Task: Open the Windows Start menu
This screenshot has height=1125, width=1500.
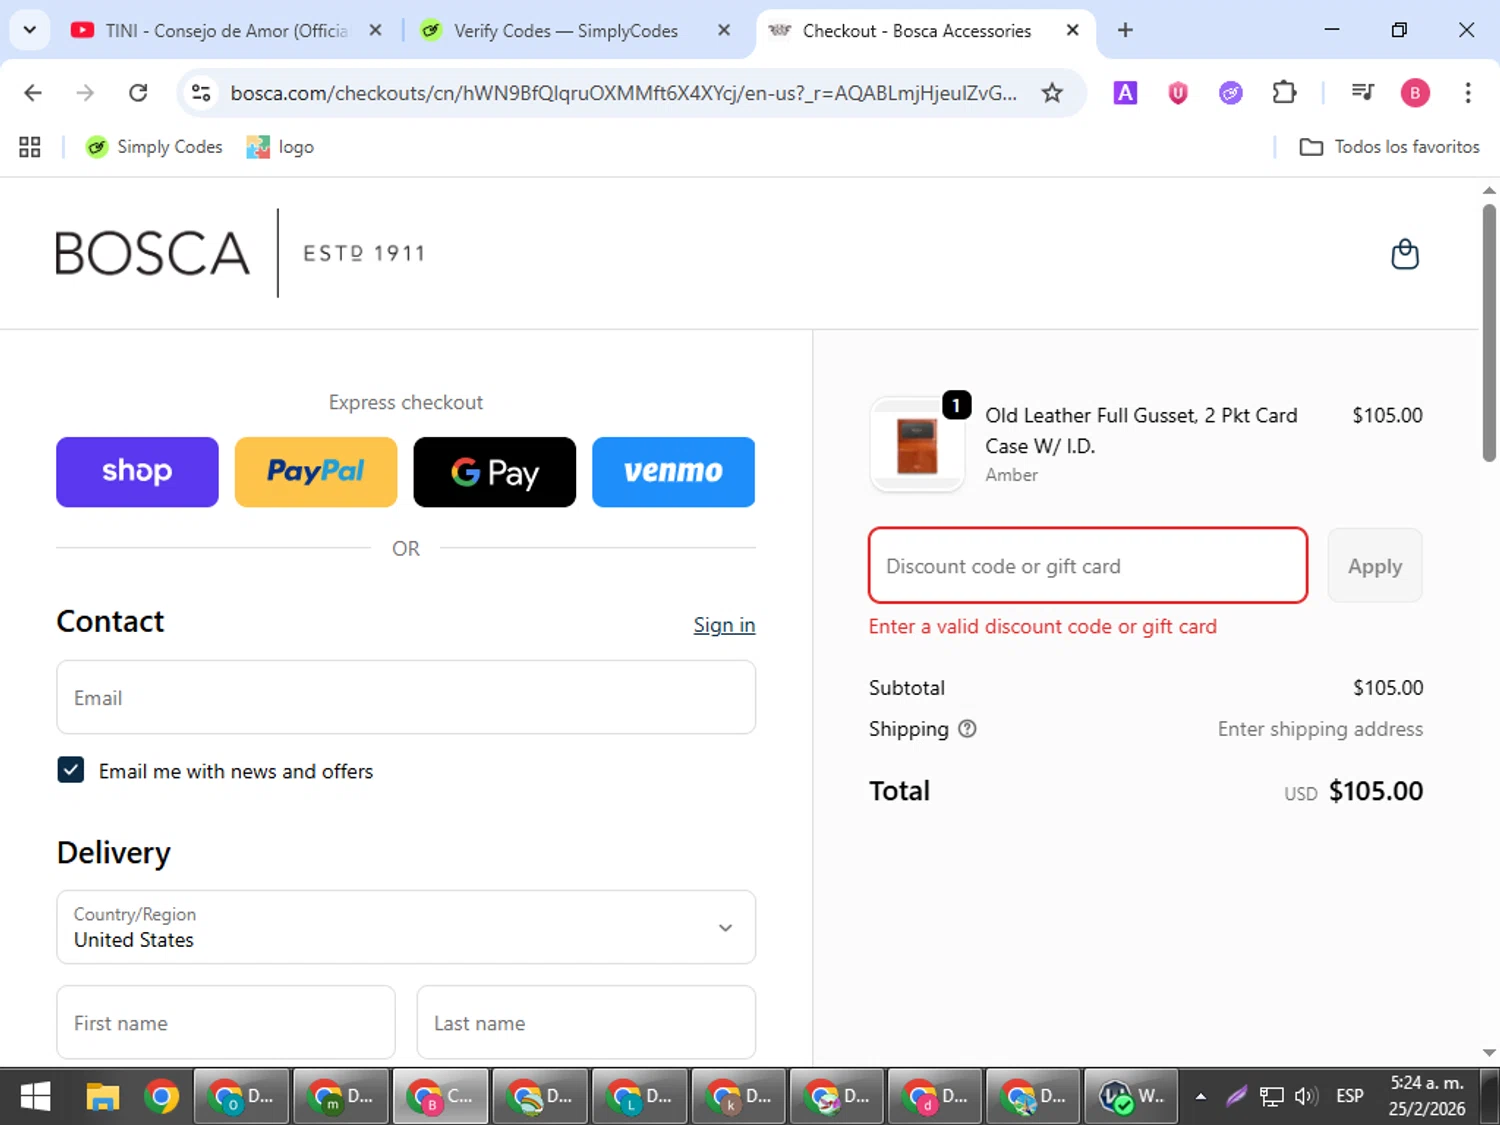Action: point(35,1097)
